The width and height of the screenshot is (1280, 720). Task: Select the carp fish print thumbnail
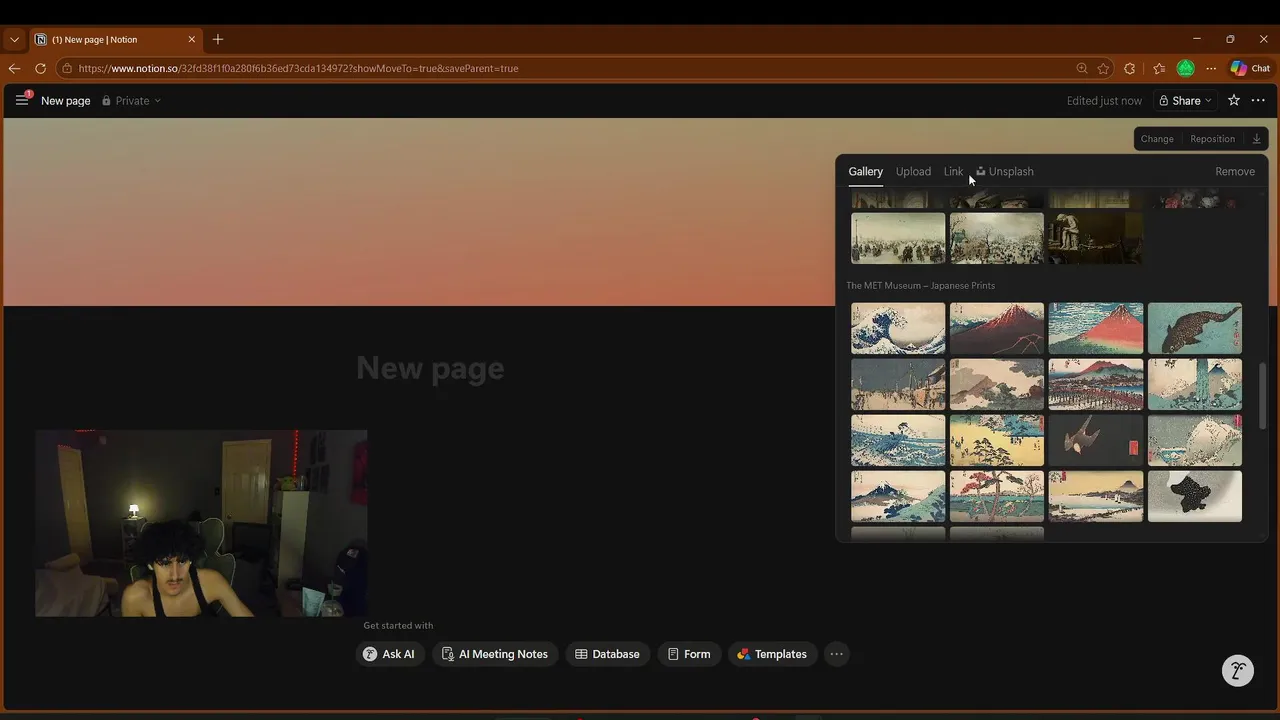[x=1195, y=328]
